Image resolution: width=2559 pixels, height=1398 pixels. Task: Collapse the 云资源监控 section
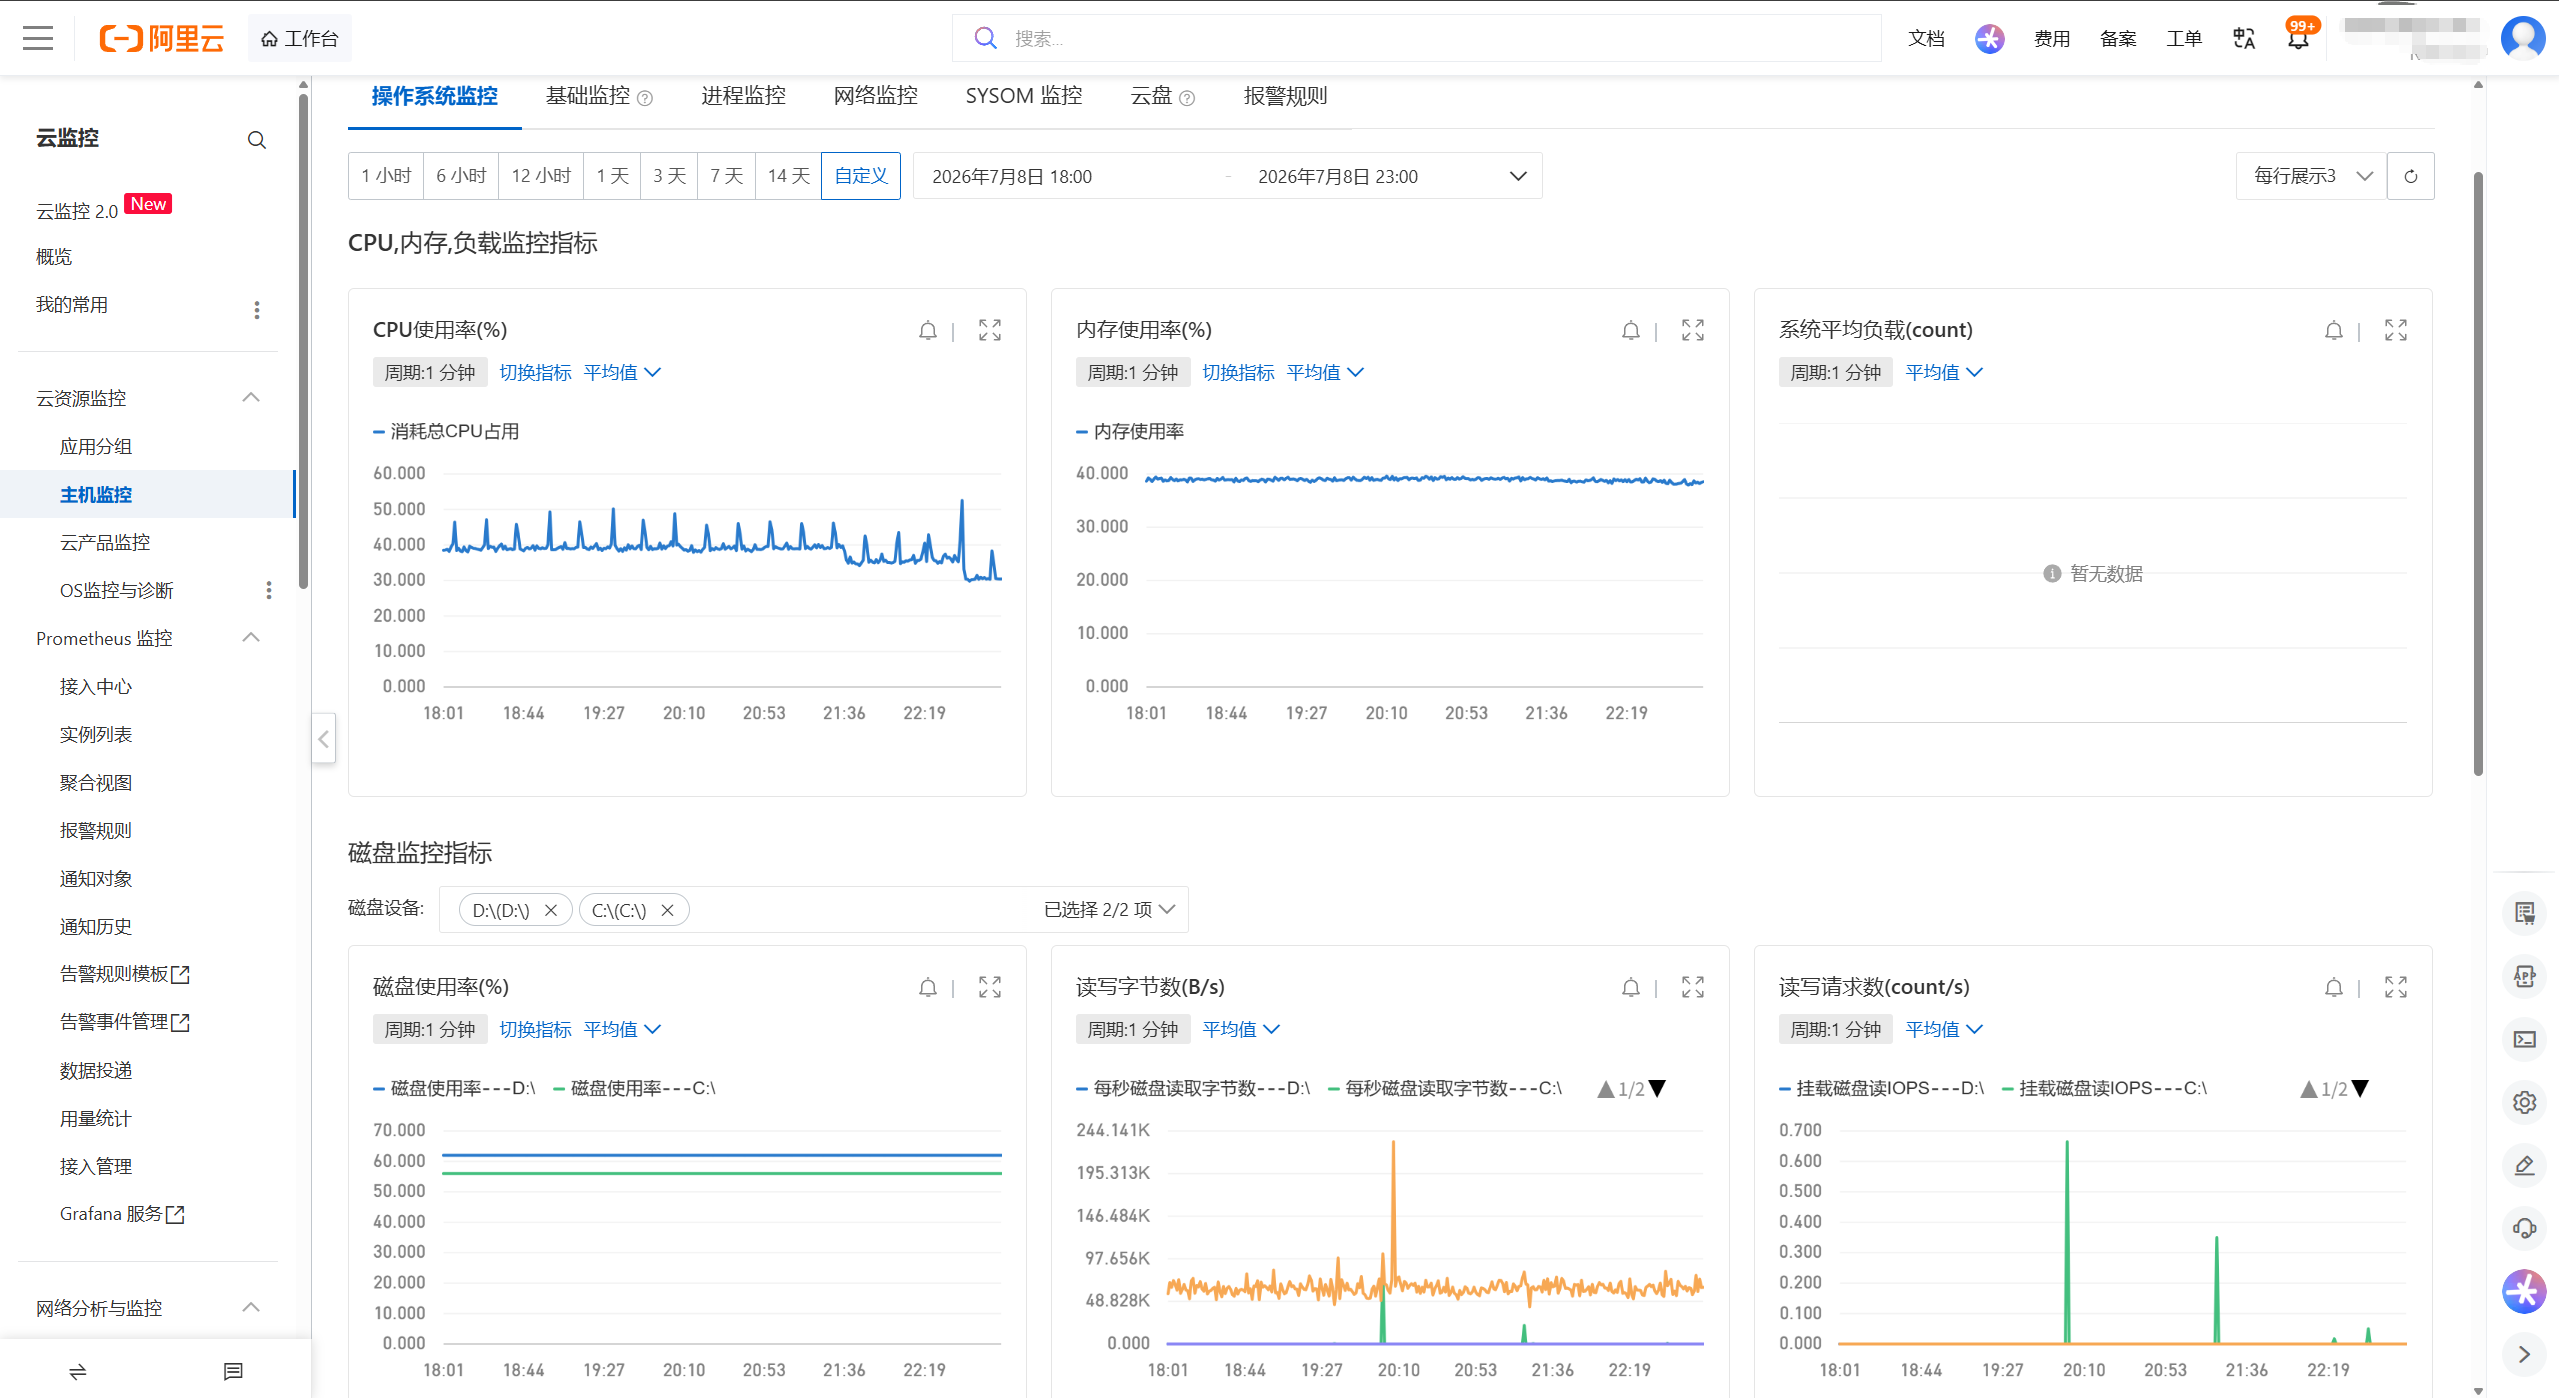(x=251, y=398)
